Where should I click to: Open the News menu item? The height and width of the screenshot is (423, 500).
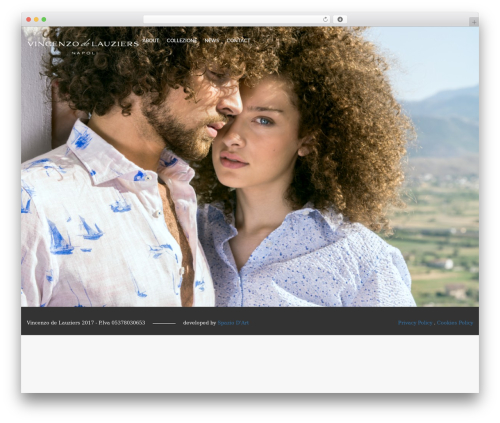212,40
